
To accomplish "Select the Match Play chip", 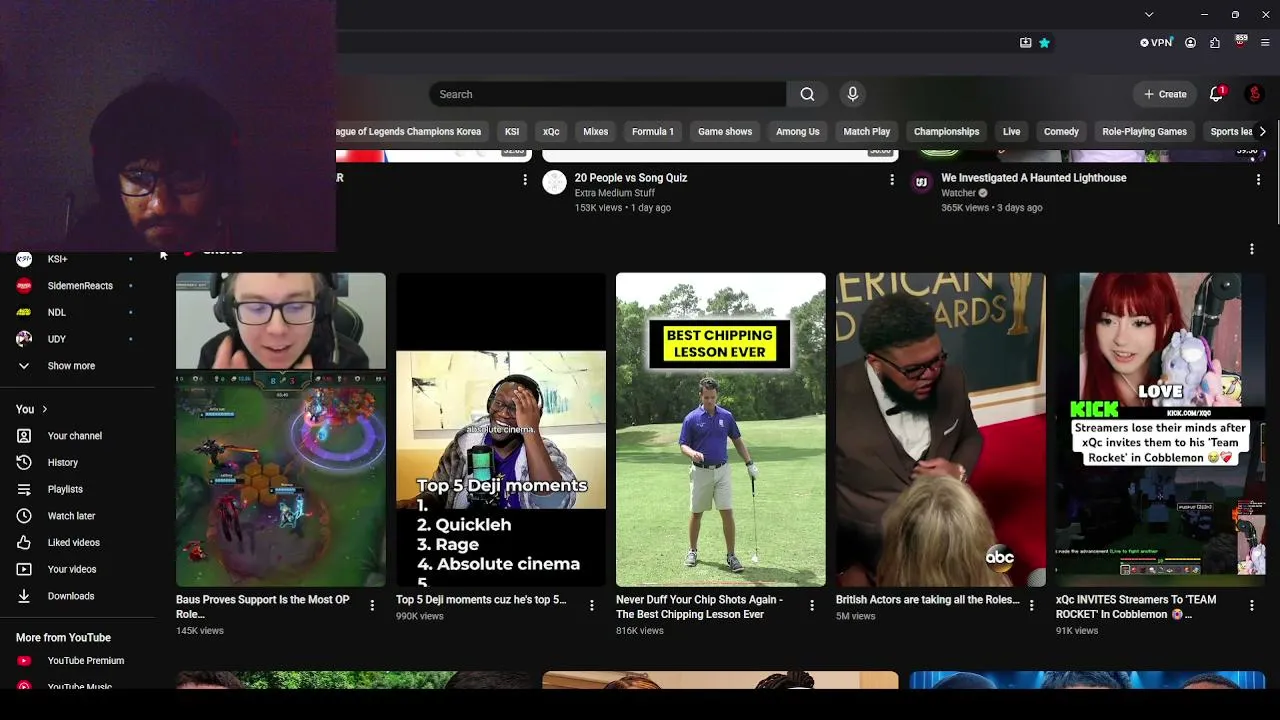I will pos(867,131).
